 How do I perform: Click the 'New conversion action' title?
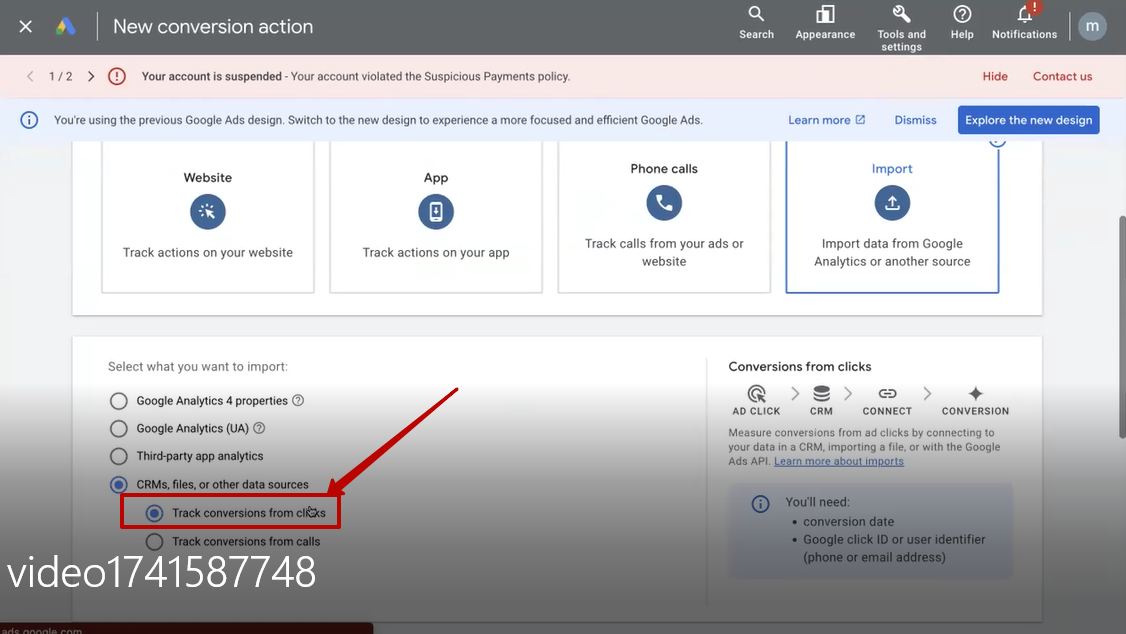pyautogui.click(x=213, y=27)
